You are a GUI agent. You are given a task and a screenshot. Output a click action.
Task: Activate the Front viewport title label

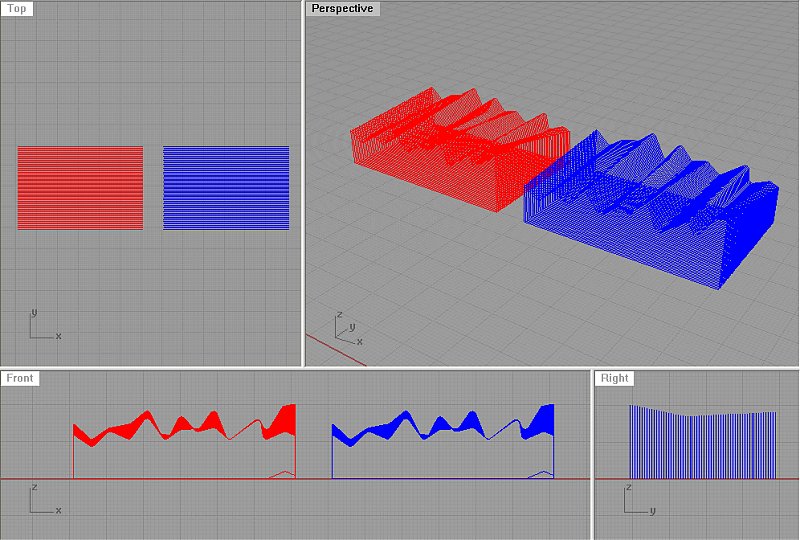(x=20, y=378)
